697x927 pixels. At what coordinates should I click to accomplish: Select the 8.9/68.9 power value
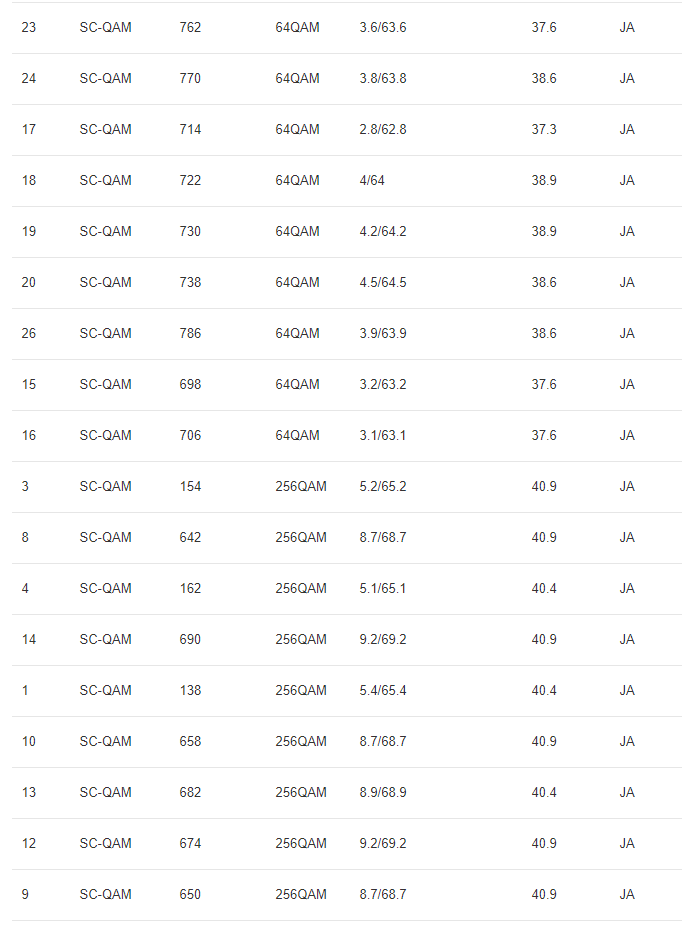382,792
